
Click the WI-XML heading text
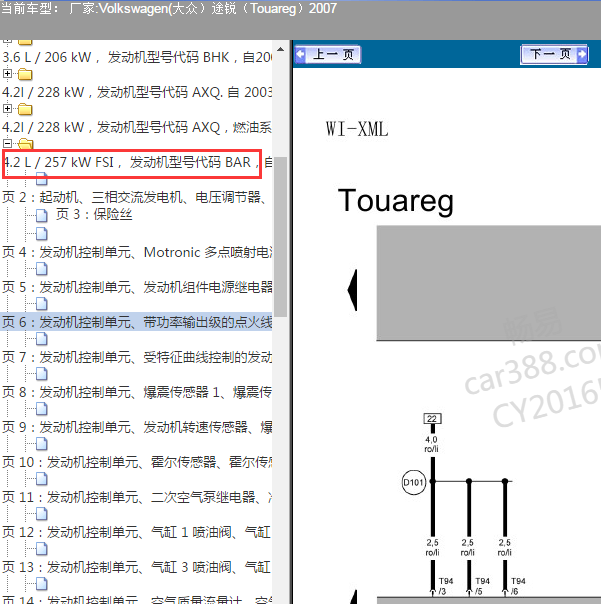(x=357, y=129)
